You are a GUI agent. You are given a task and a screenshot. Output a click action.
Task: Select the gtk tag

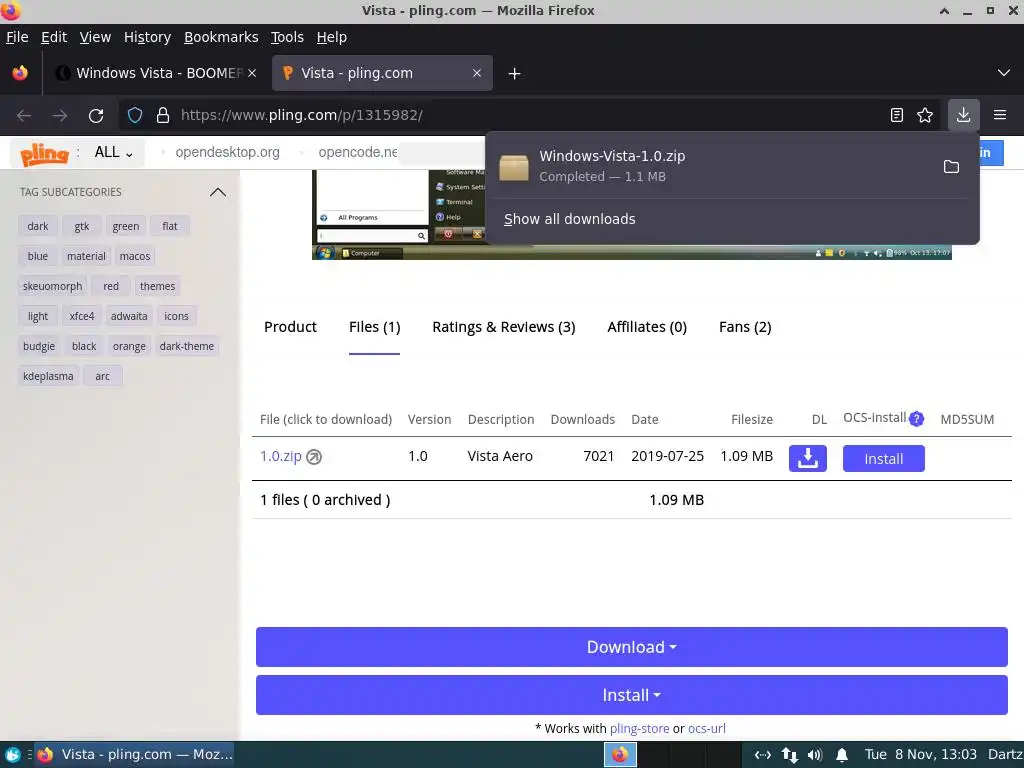[82, 226]
